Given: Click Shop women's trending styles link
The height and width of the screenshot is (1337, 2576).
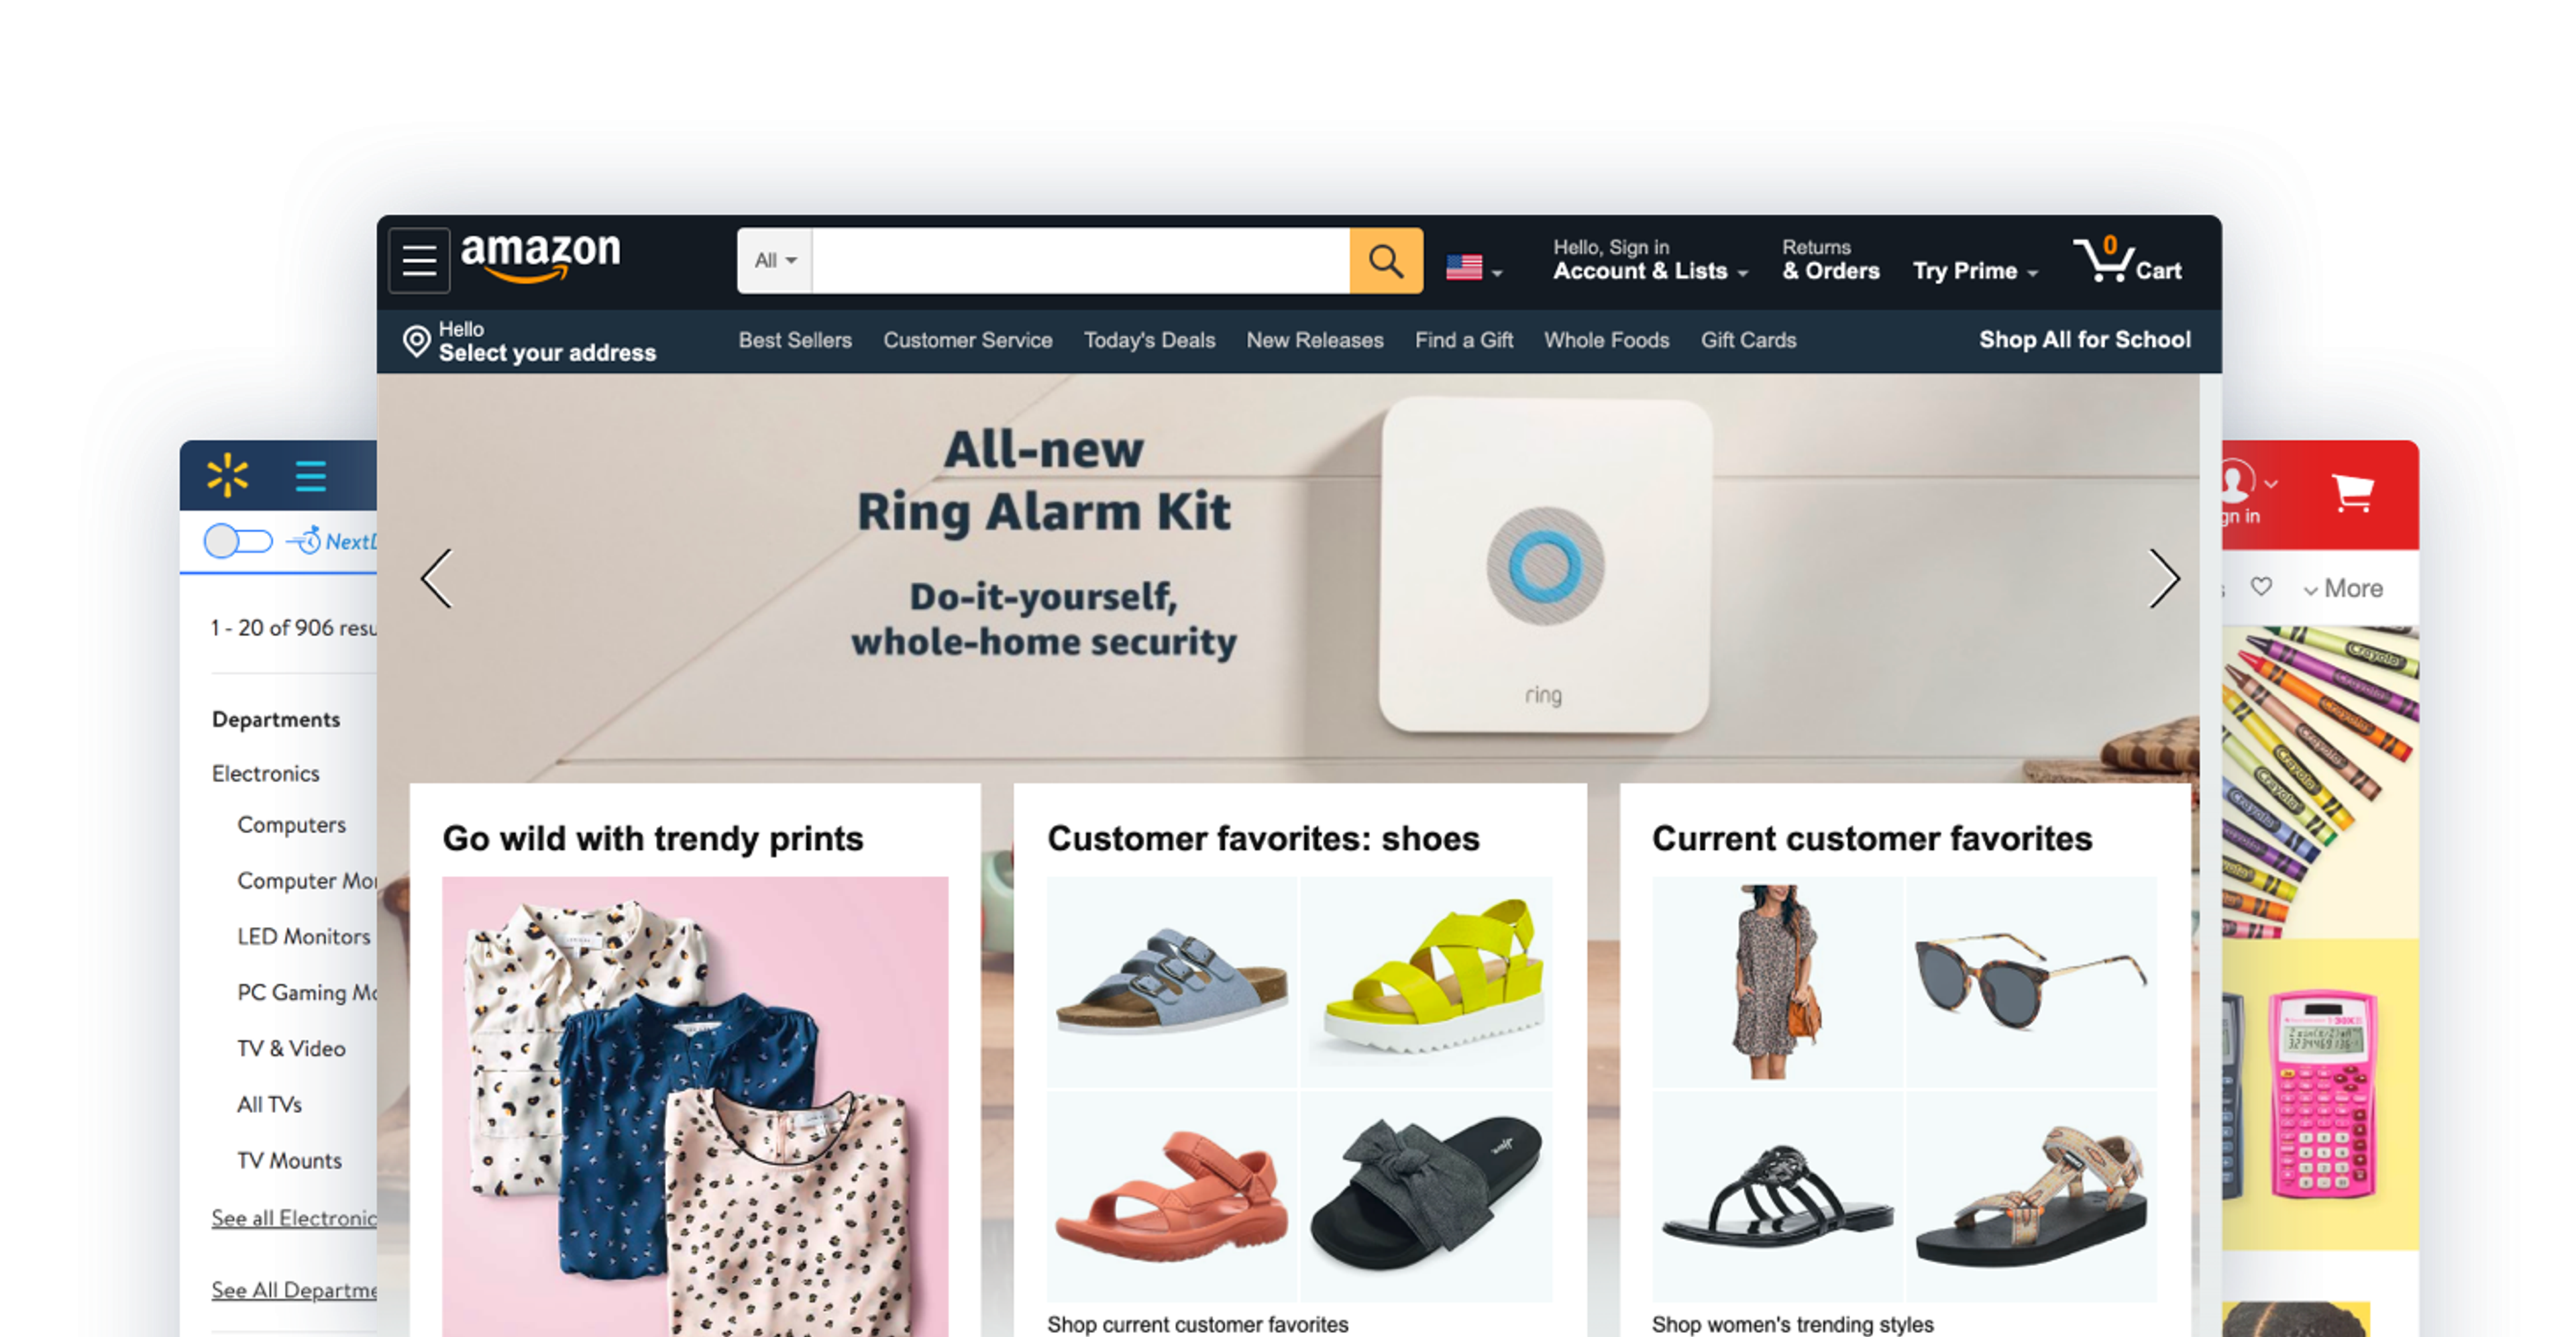Looking at the screenshot, I should tap(1792, 1324).
